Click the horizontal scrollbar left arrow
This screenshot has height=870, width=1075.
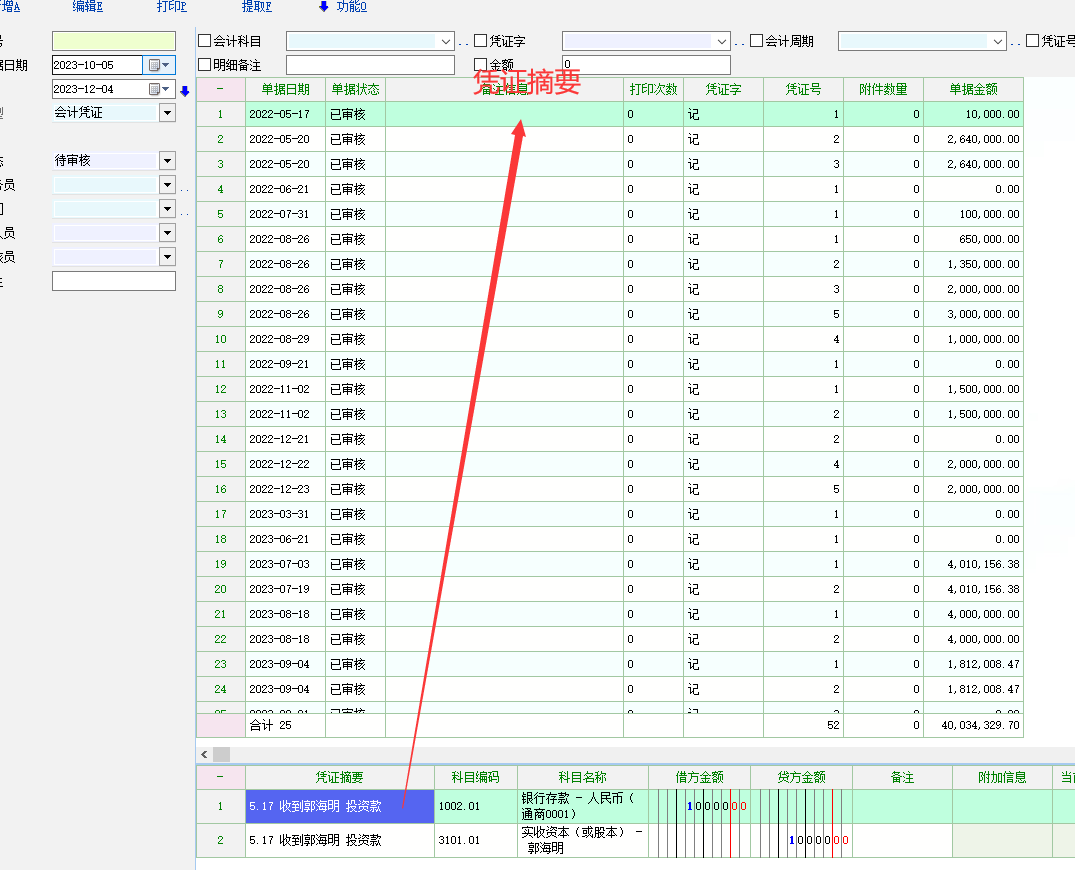204,755
